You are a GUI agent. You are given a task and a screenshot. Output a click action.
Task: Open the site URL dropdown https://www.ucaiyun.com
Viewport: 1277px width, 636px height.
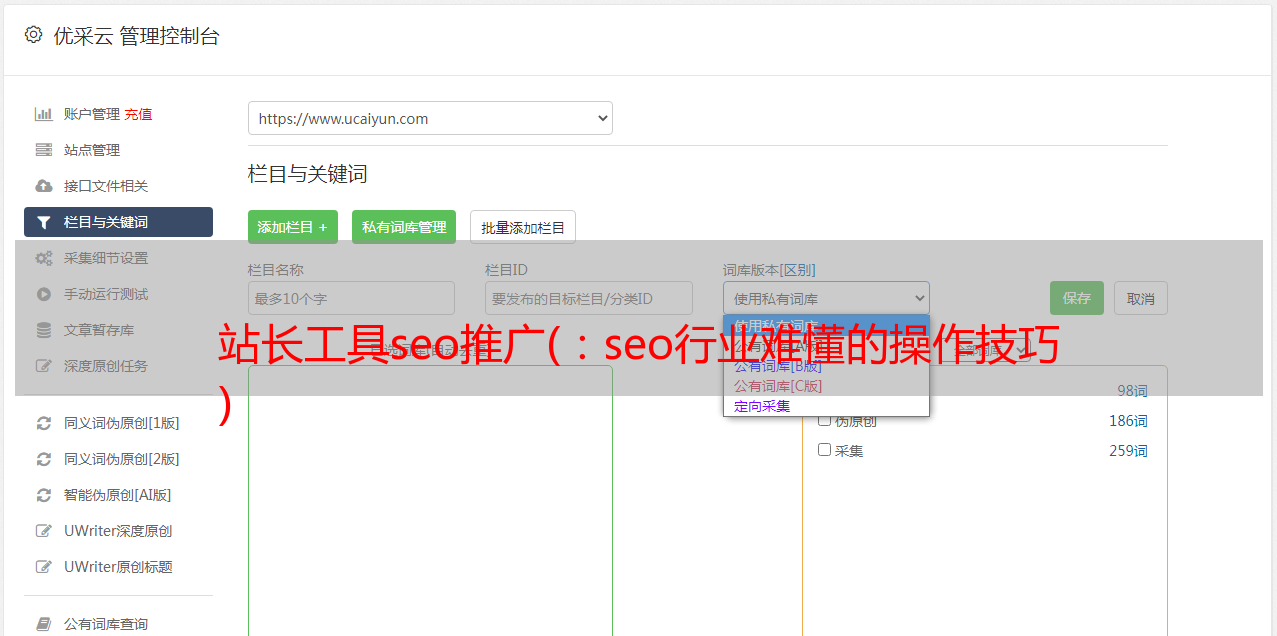tap(430, 118)
